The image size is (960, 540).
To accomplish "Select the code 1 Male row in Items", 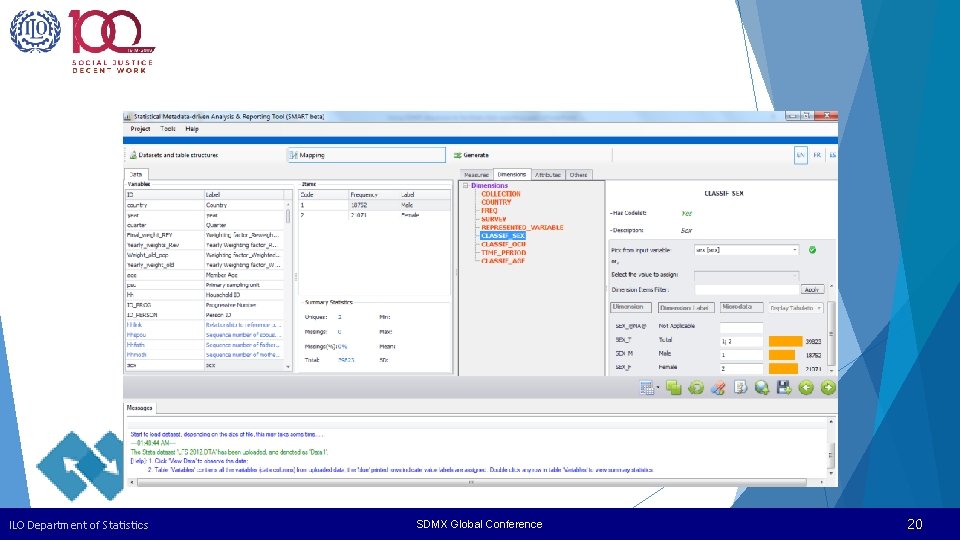I will pyautogui.click(x=374, y=205).
